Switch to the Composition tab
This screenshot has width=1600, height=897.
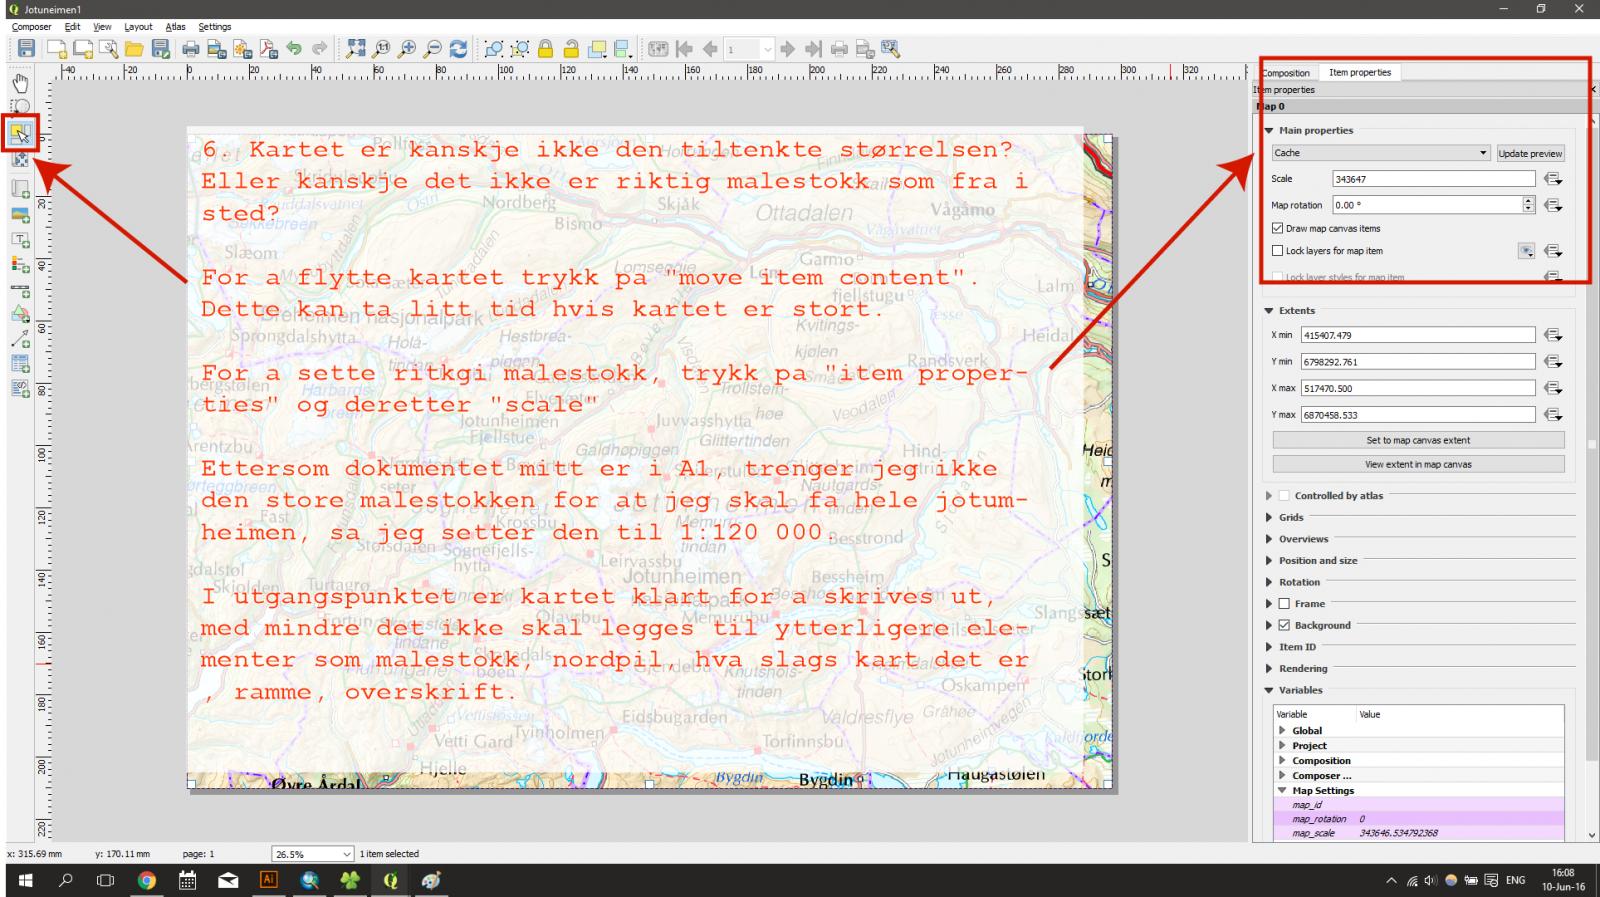tap(1287, 73)
